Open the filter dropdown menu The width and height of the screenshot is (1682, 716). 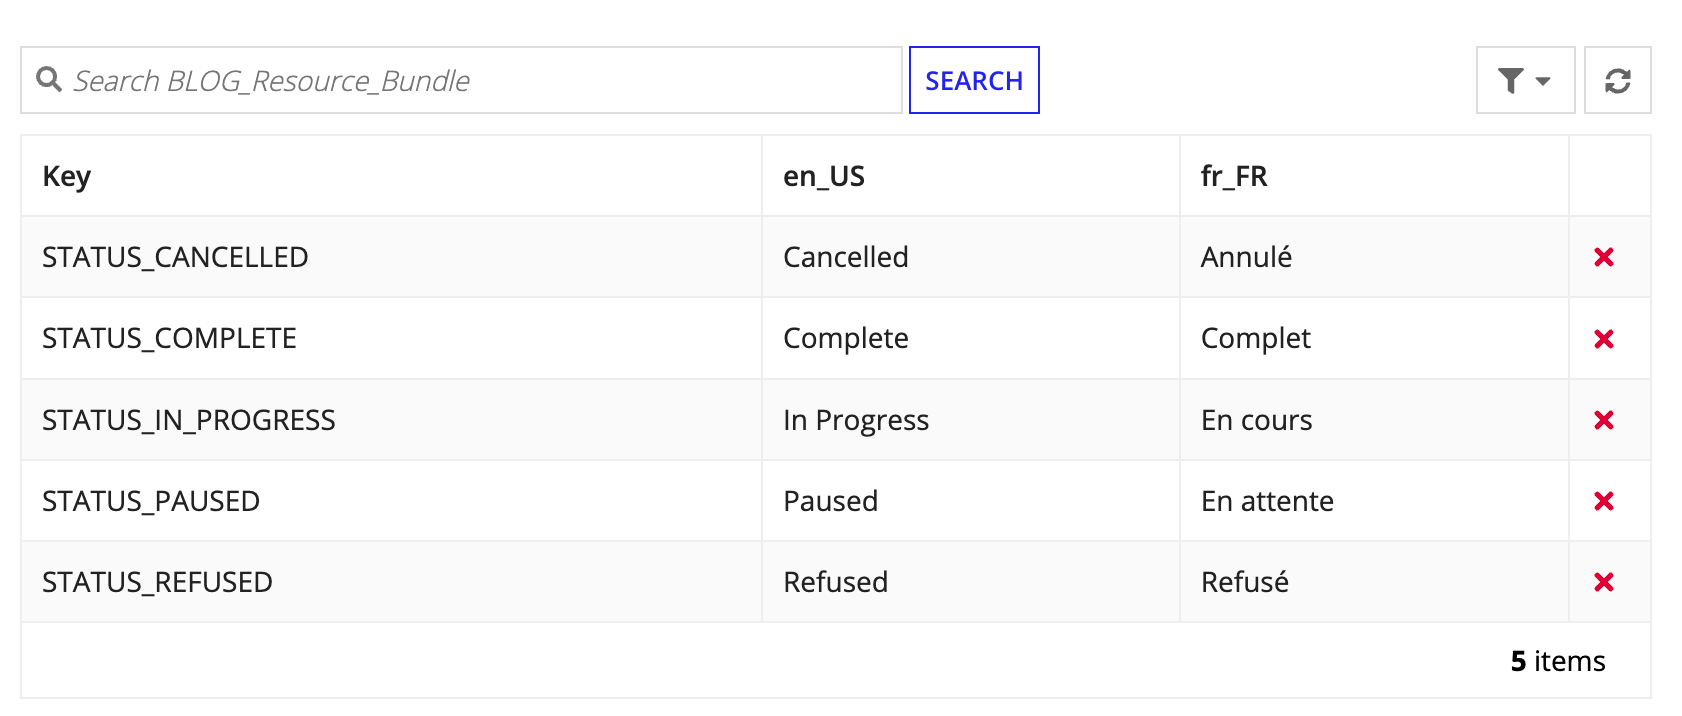coord(1524,81)
